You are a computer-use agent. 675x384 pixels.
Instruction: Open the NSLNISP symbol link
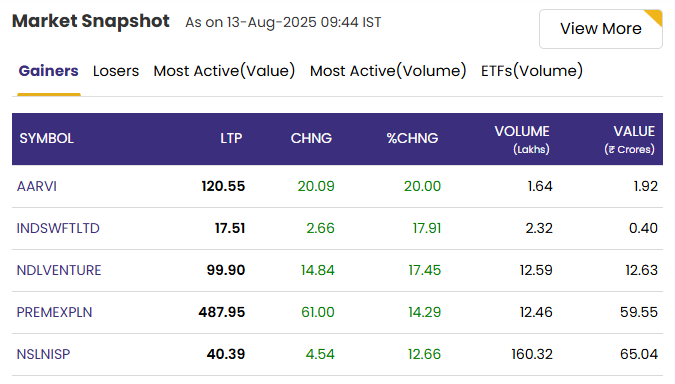click(x=43, y=354)
